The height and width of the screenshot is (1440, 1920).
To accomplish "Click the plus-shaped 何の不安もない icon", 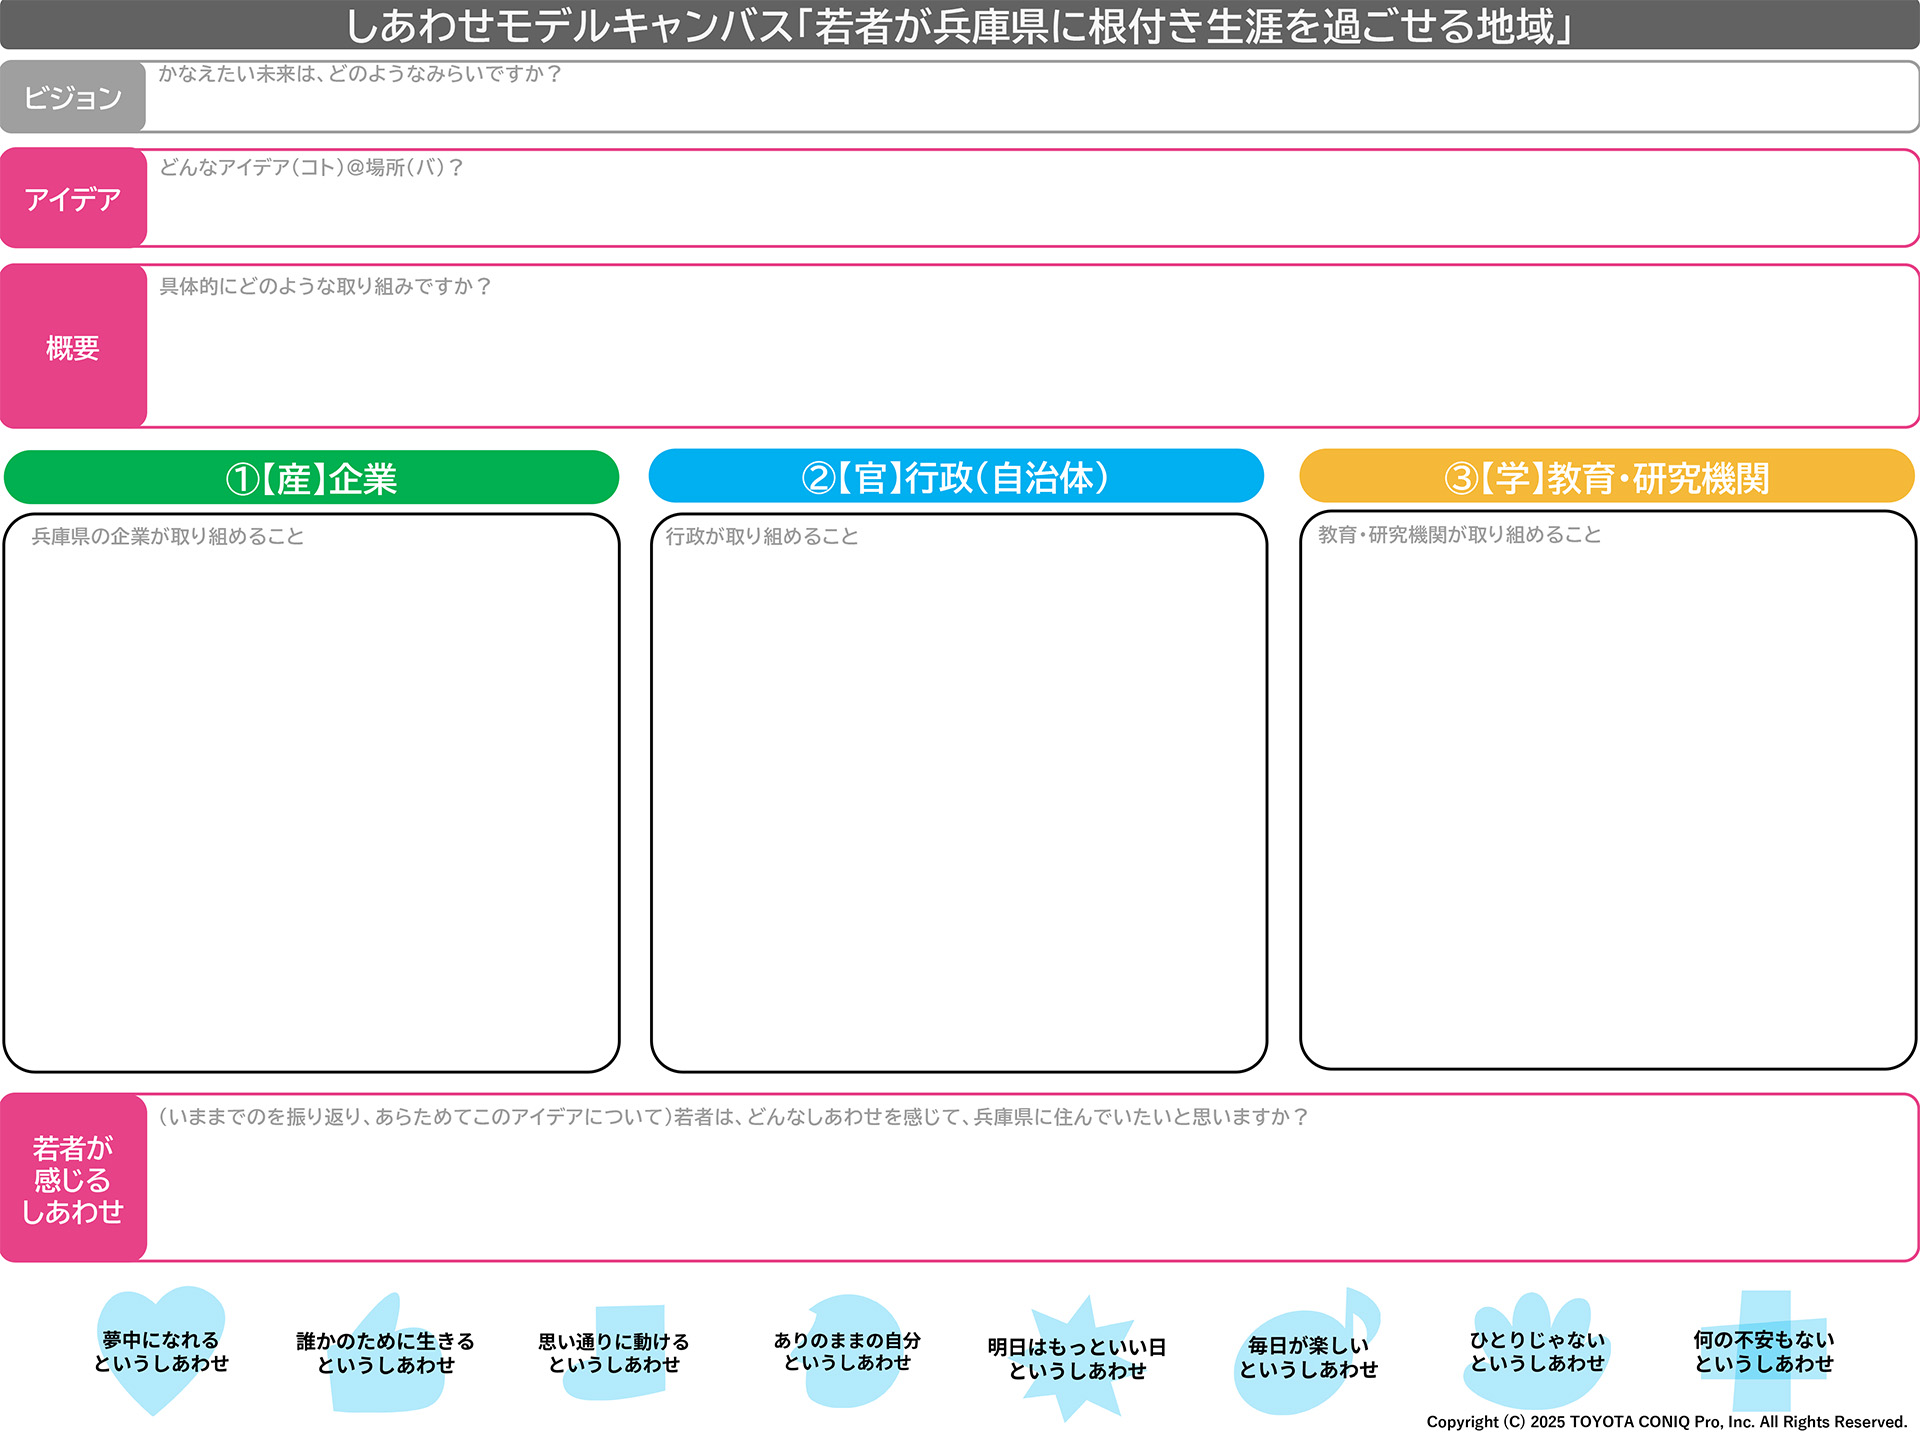I will (1764, 1351).
